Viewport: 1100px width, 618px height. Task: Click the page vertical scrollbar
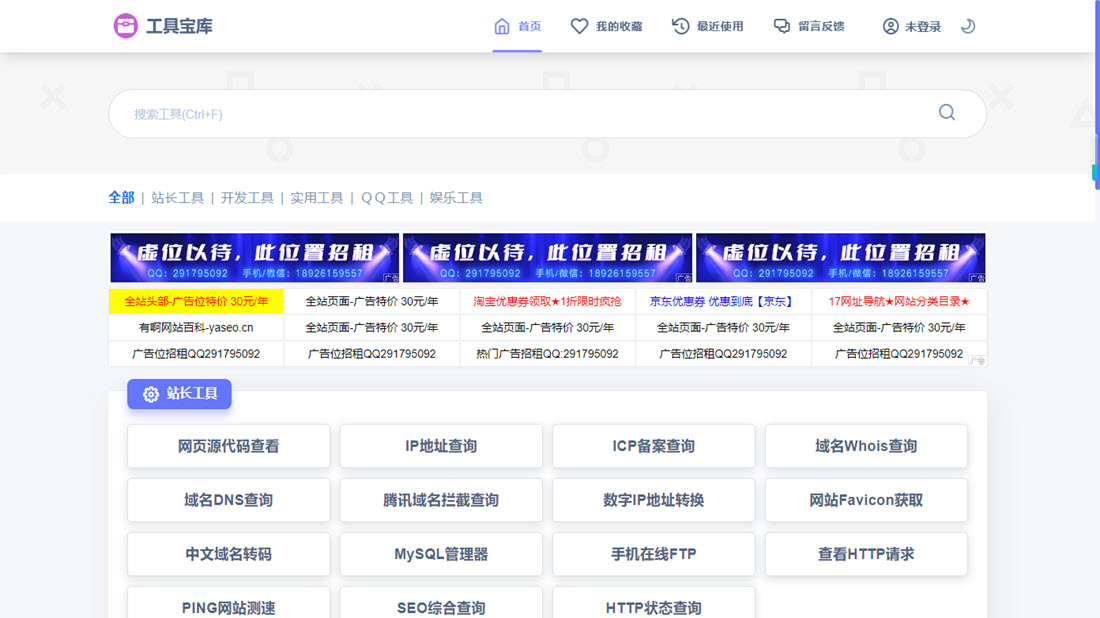(1095, 300)
